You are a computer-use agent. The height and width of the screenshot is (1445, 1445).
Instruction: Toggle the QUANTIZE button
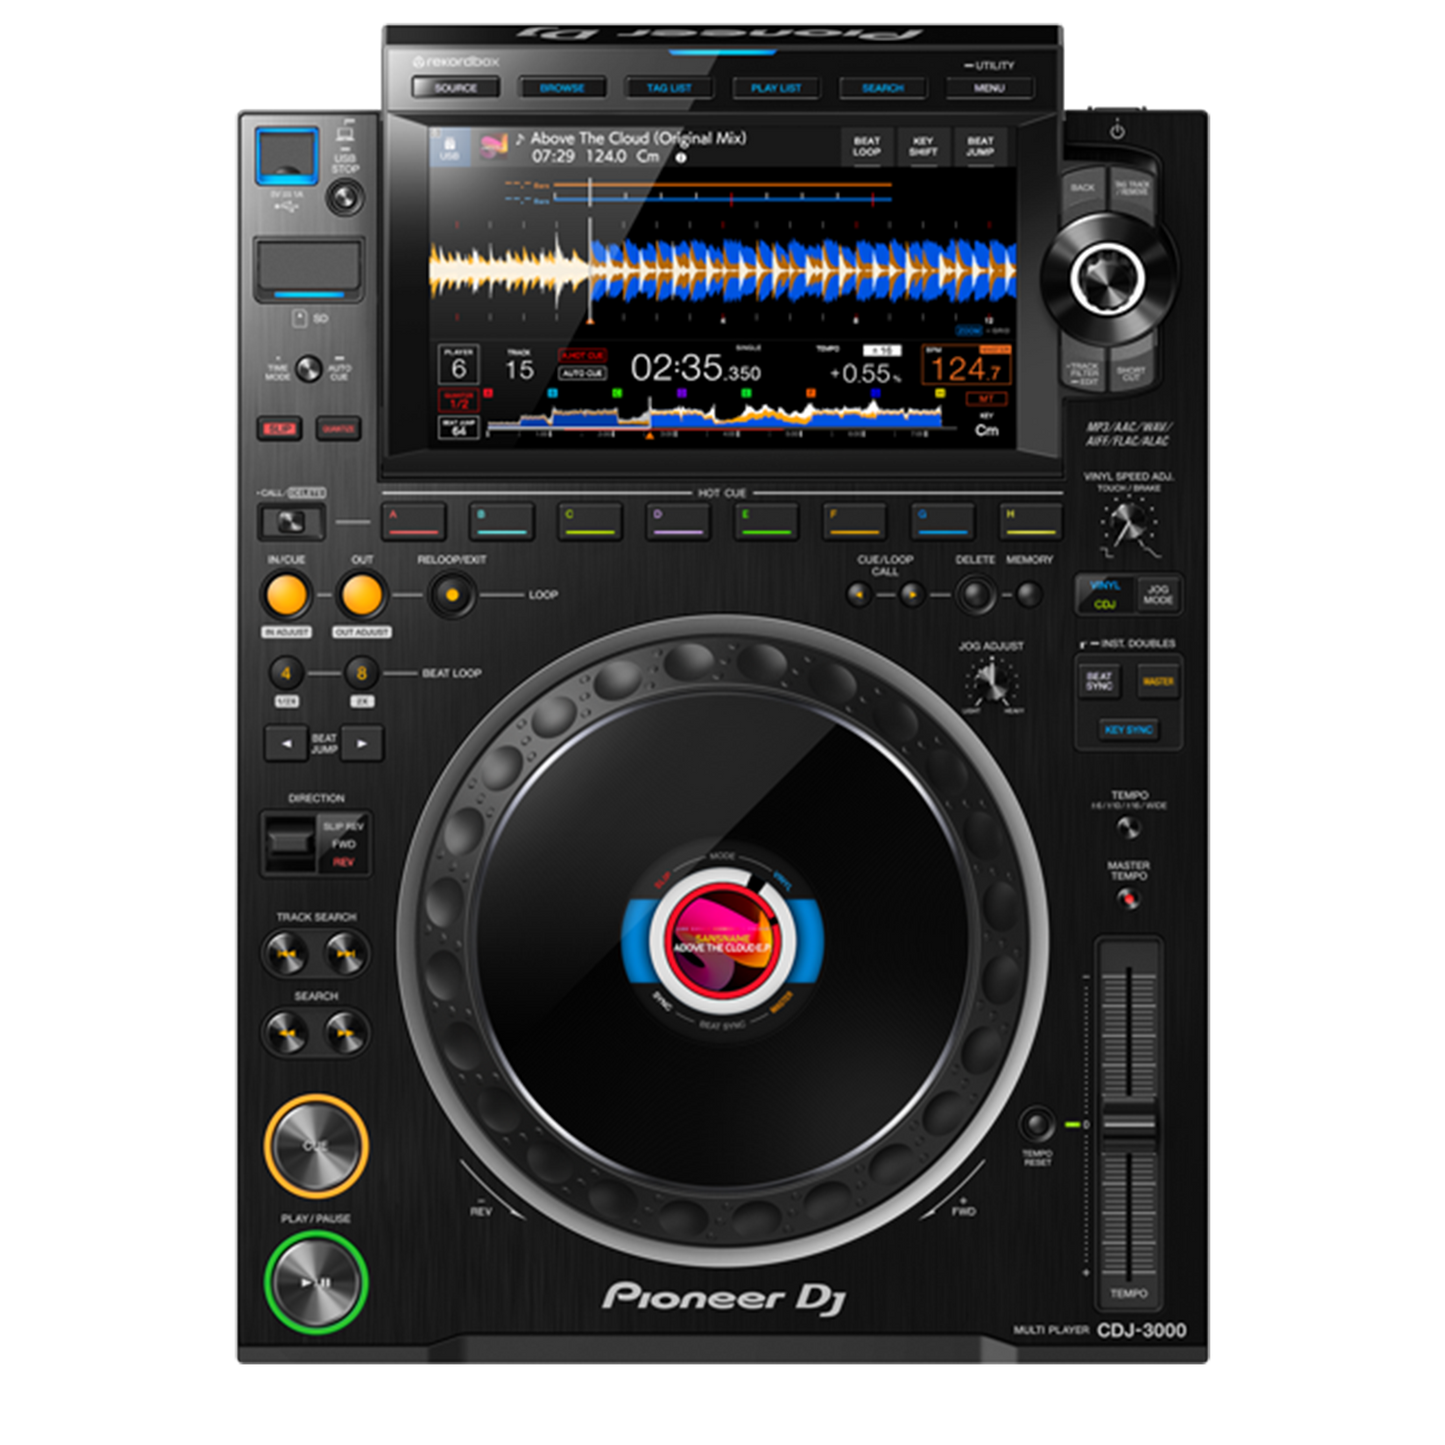point(338,429)
